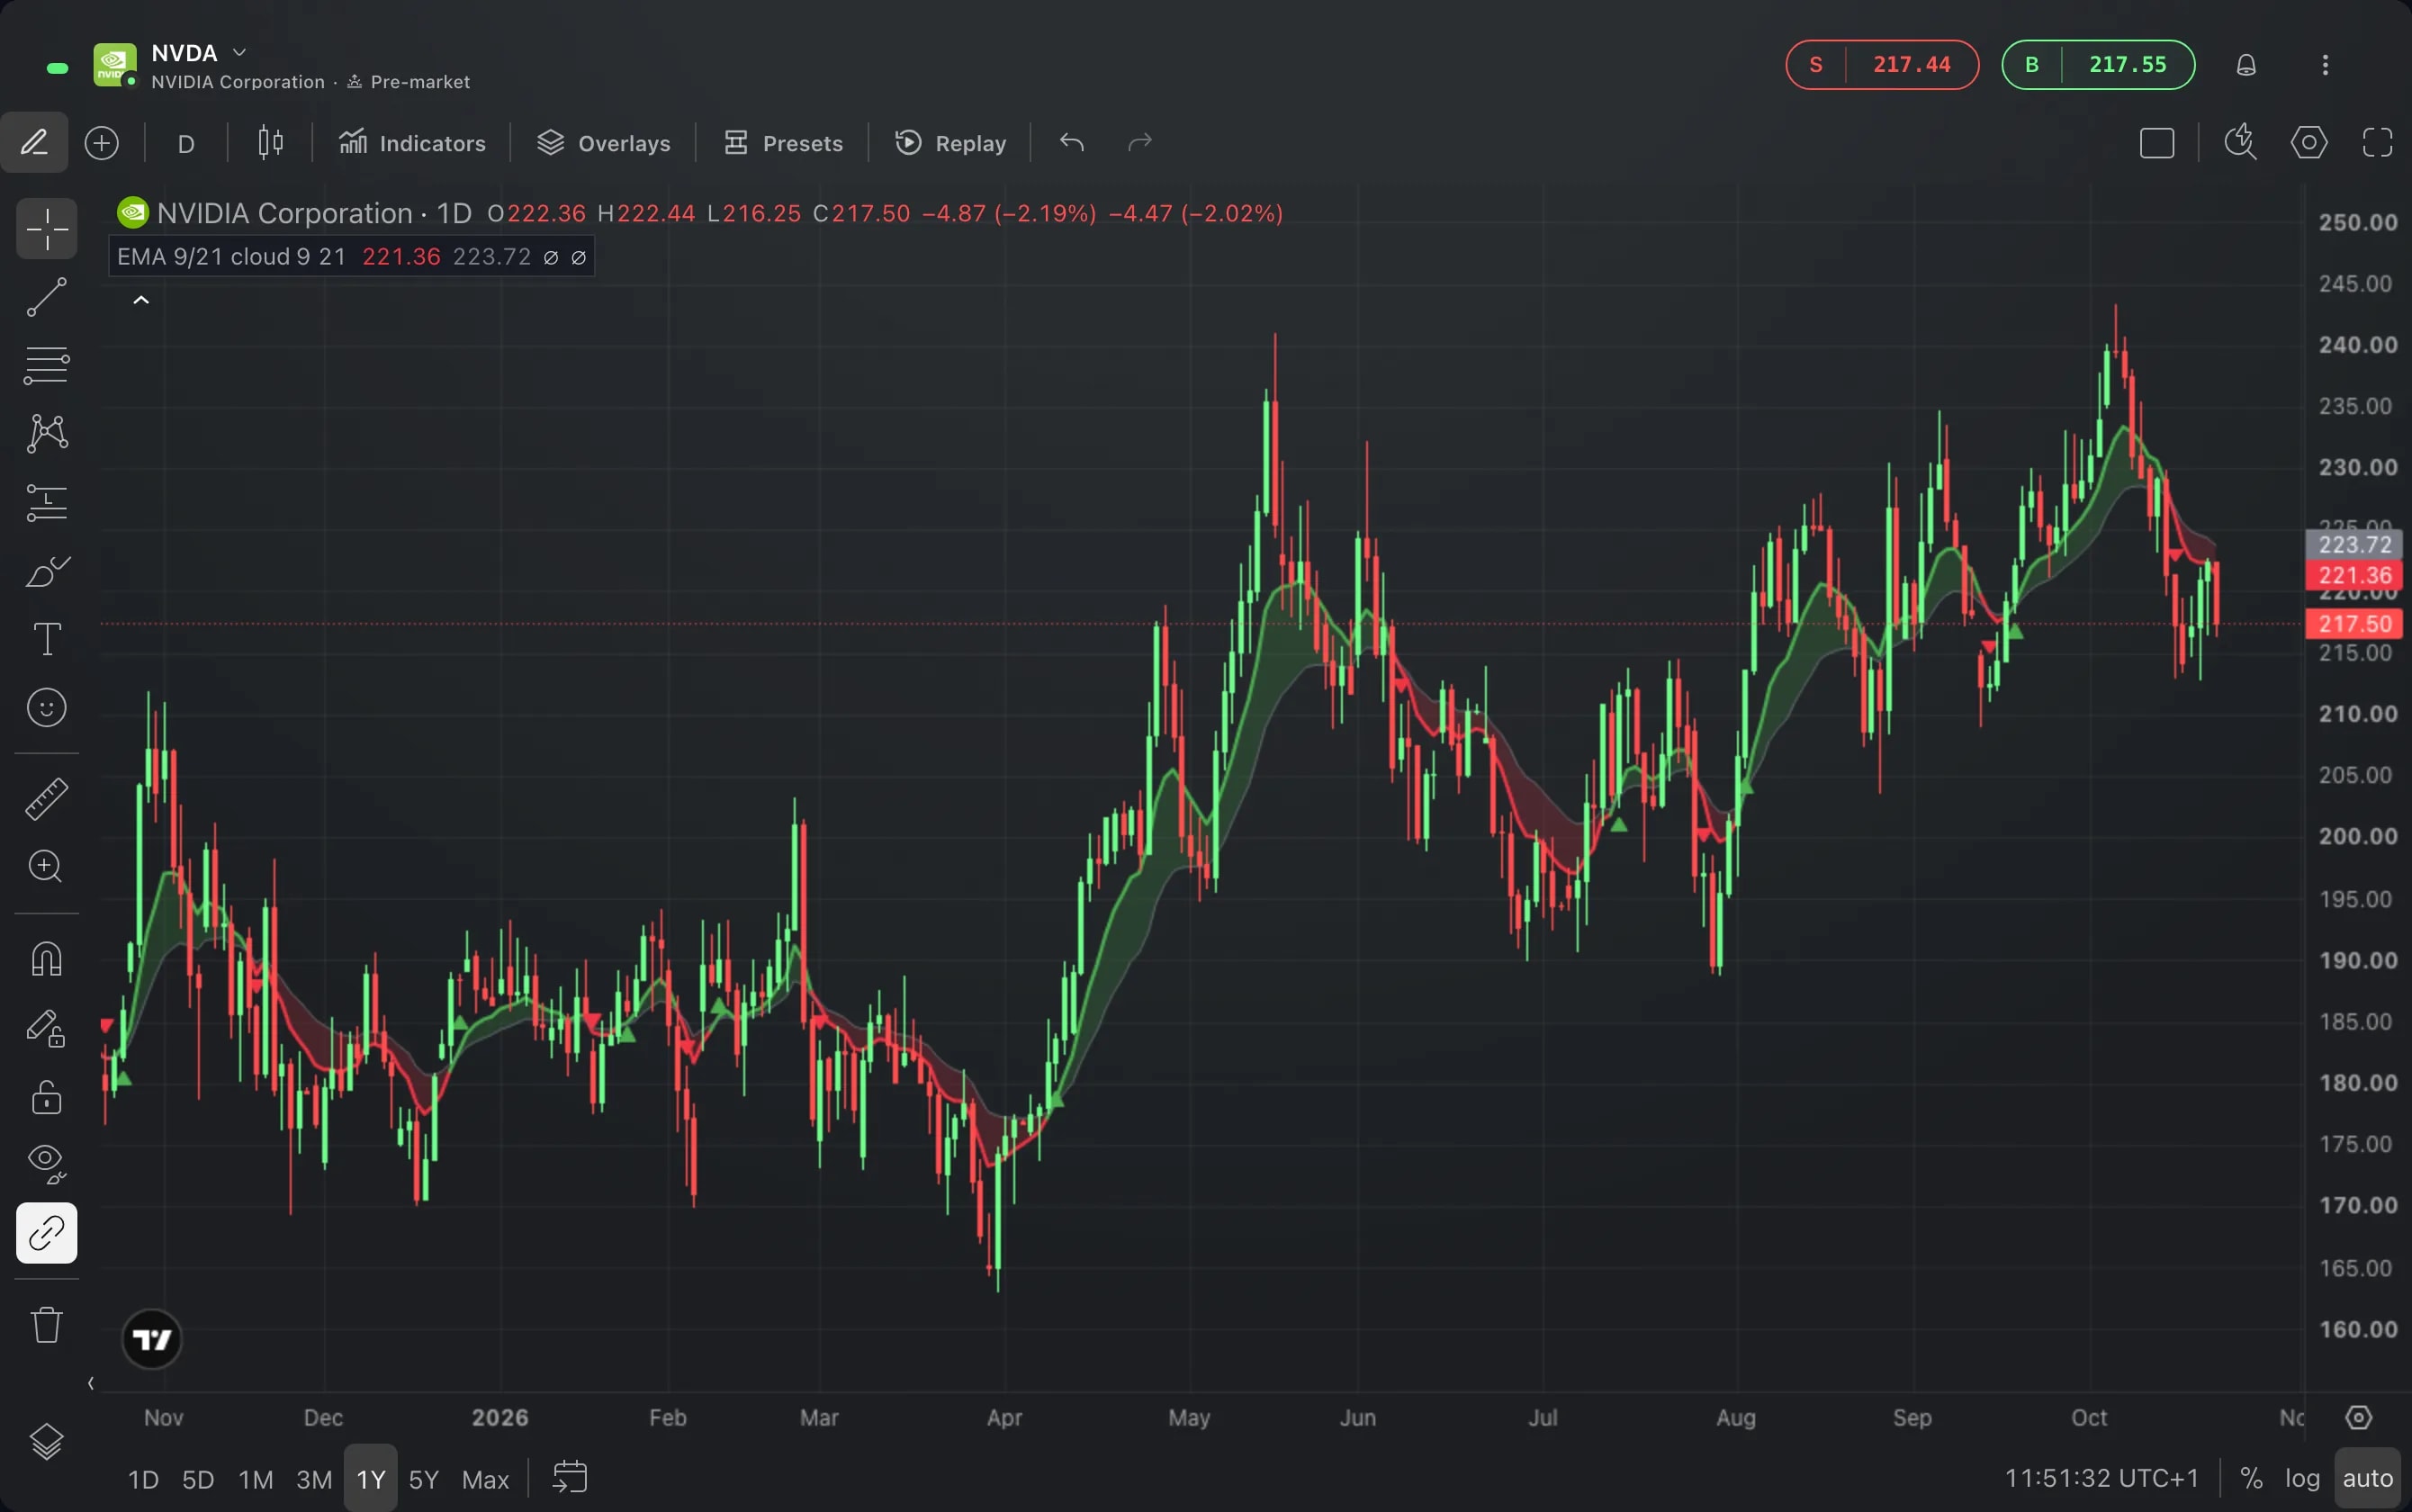The height and width of the screenshot is (1512, 2412).
Task: Open the layout square selector
Action: (2157, 143)
